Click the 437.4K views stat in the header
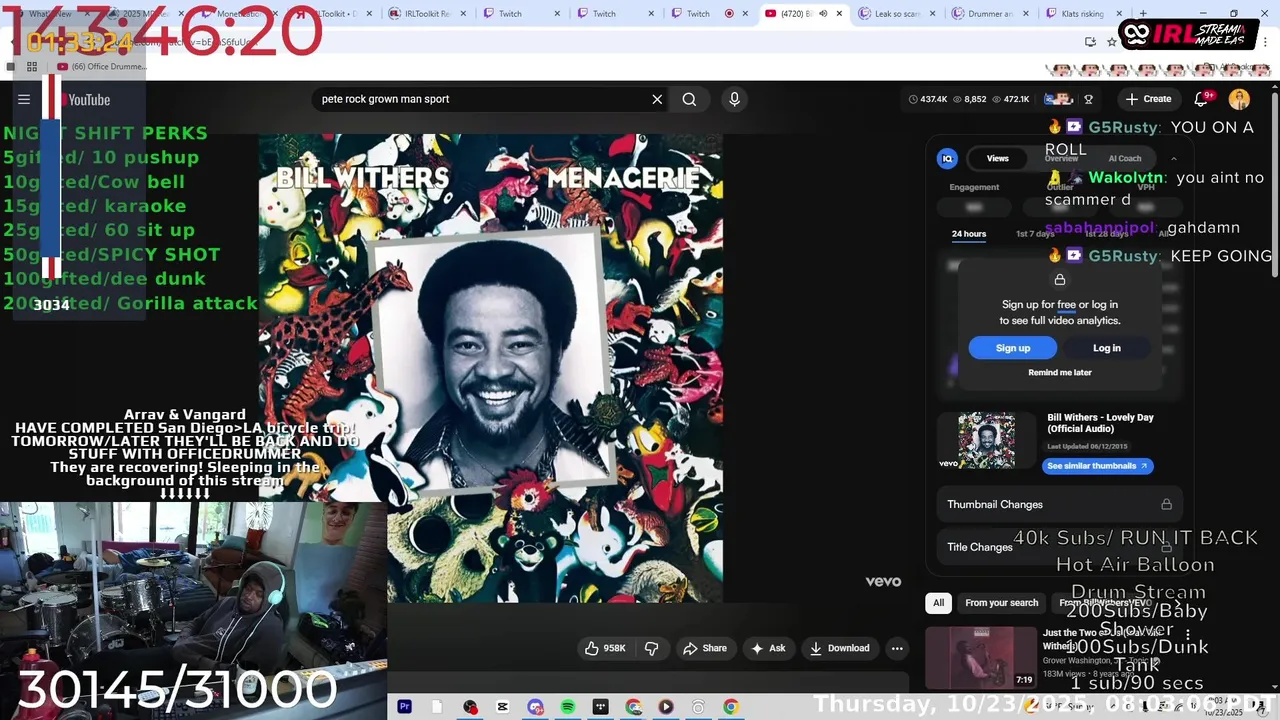Screen dimensions: 1280x720 coord(928,99)
